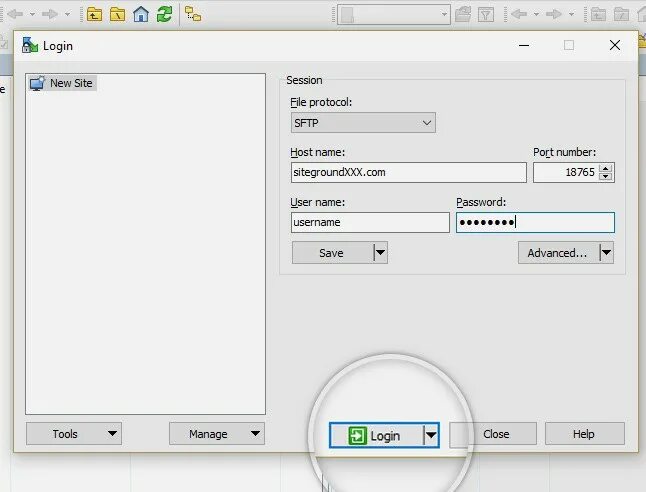Viewport: 646px width, 492px height.
Task: Click the parent directory folder icon
Action: 94,15
